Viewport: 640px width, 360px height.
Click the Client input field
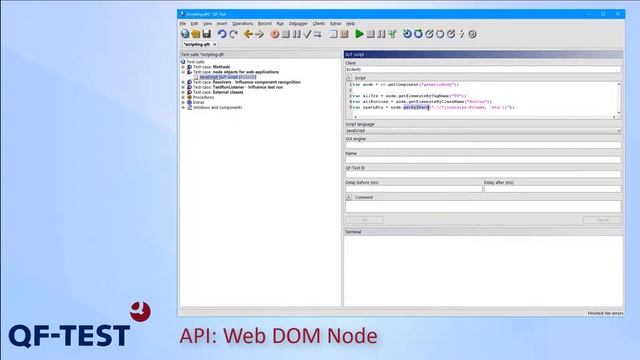[483, 69]
